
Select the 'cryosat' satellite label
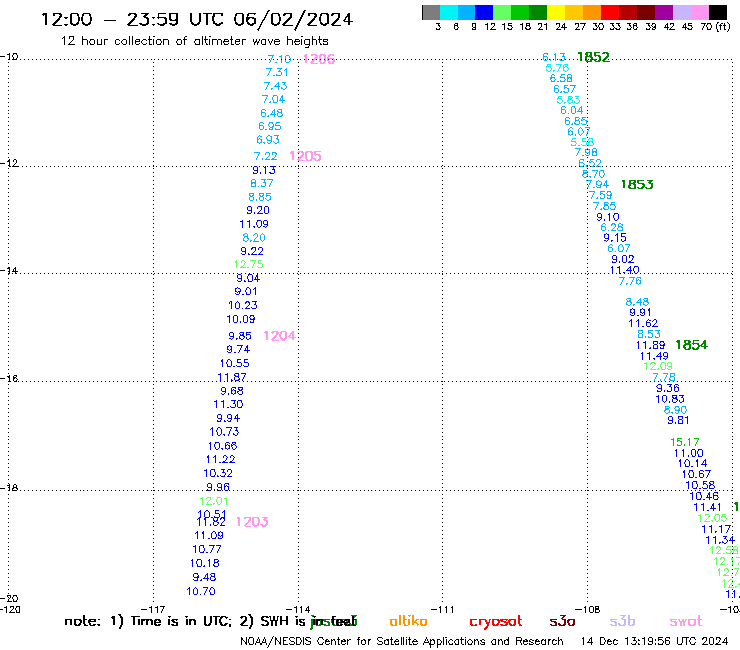pyautogui.click(x=496, y=622)
